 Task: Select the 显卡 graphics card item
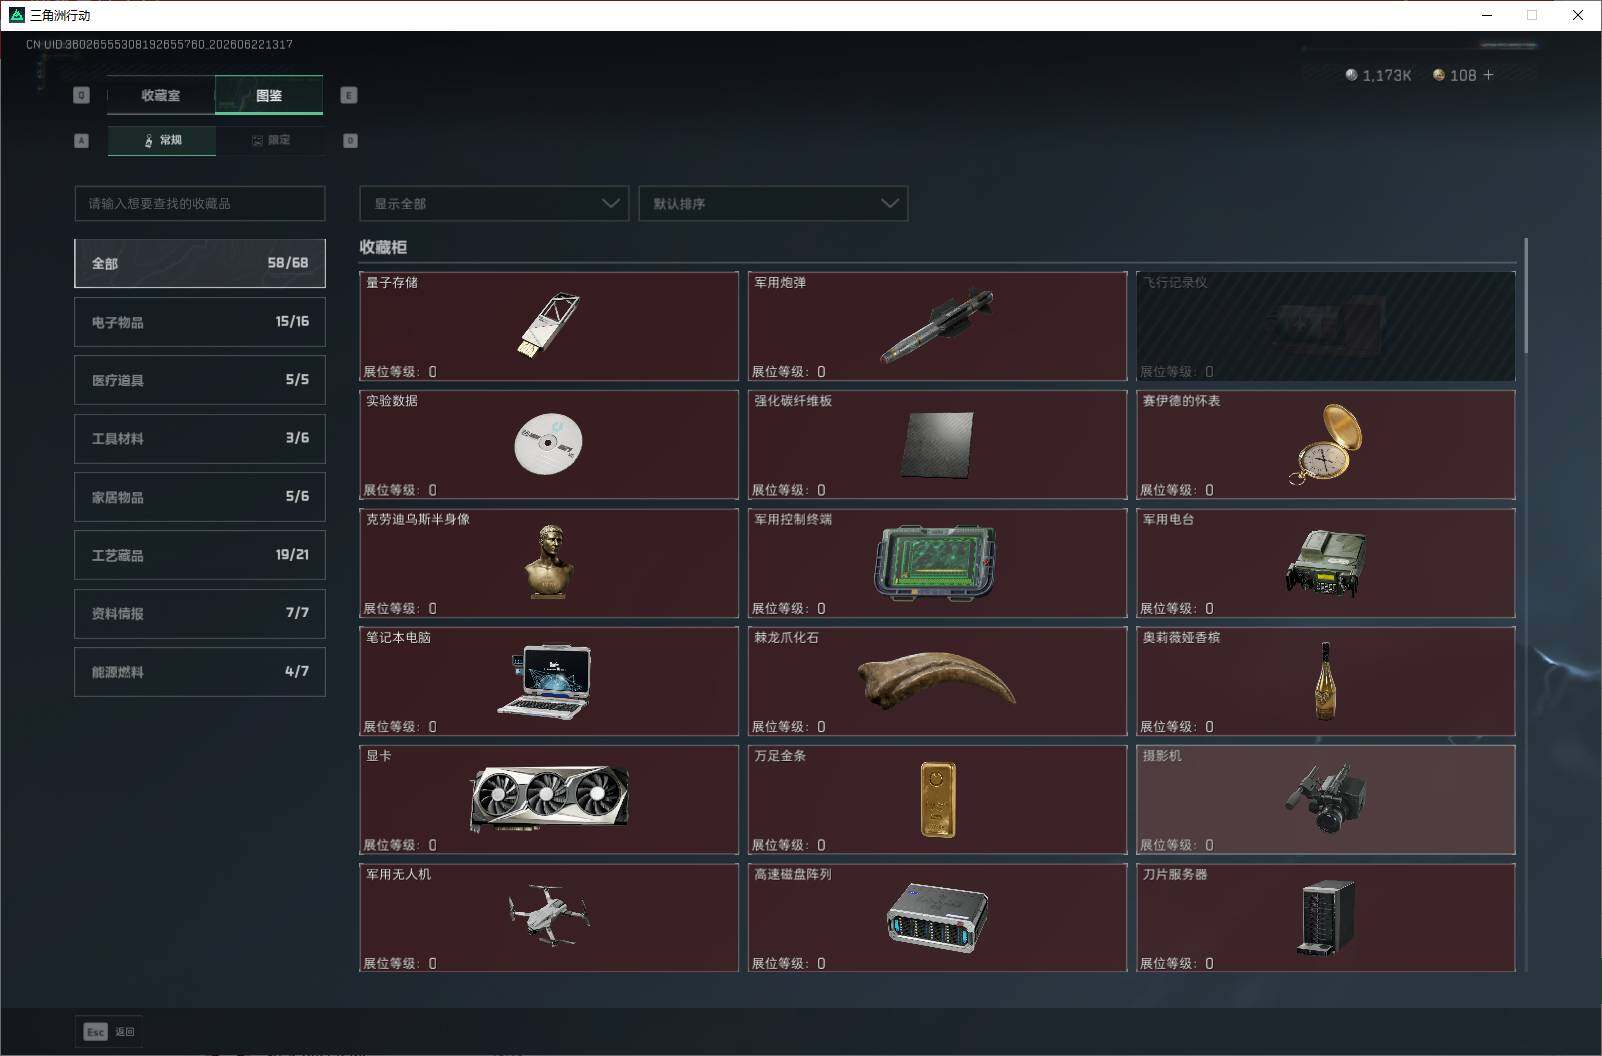pos(549,799)
